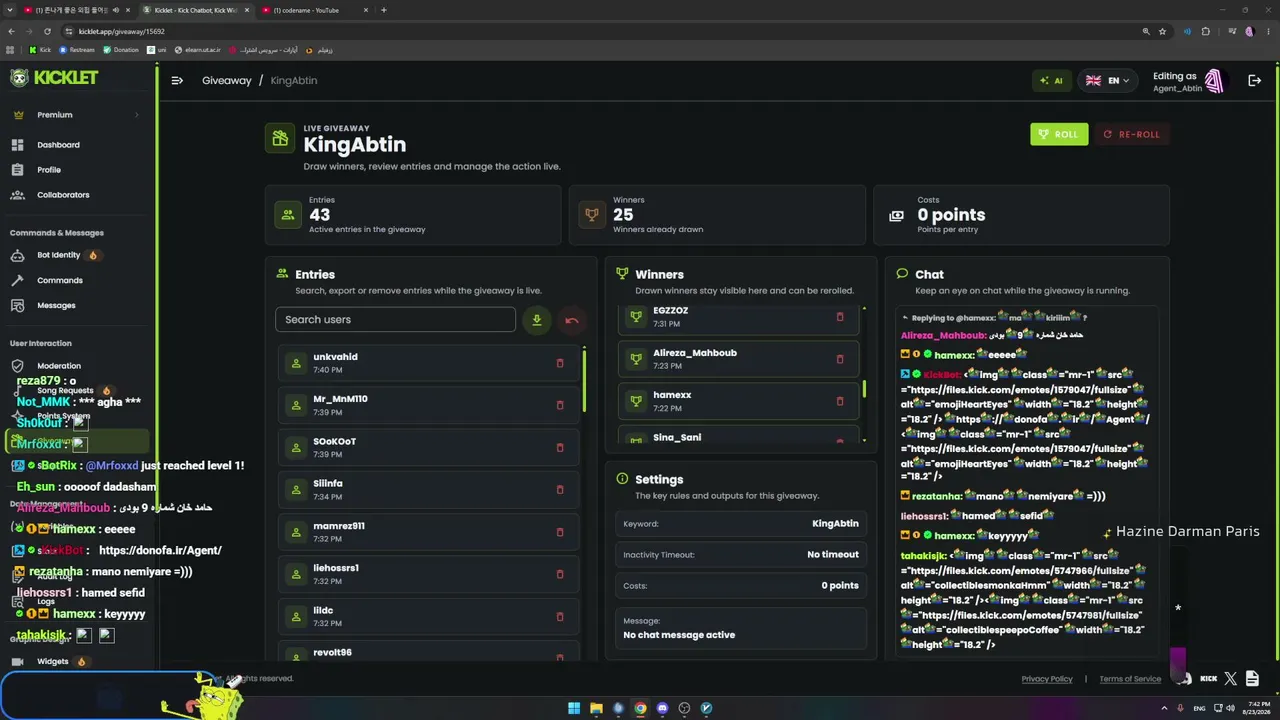Switch to the first YouTube tab
This screenshot has height=720, width=1280.
[78, 10]
